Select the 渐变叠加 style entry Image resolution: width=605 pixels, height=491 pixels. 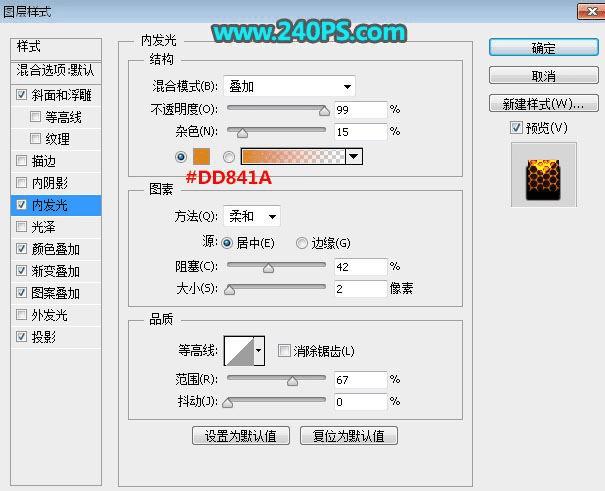point(56,271)
